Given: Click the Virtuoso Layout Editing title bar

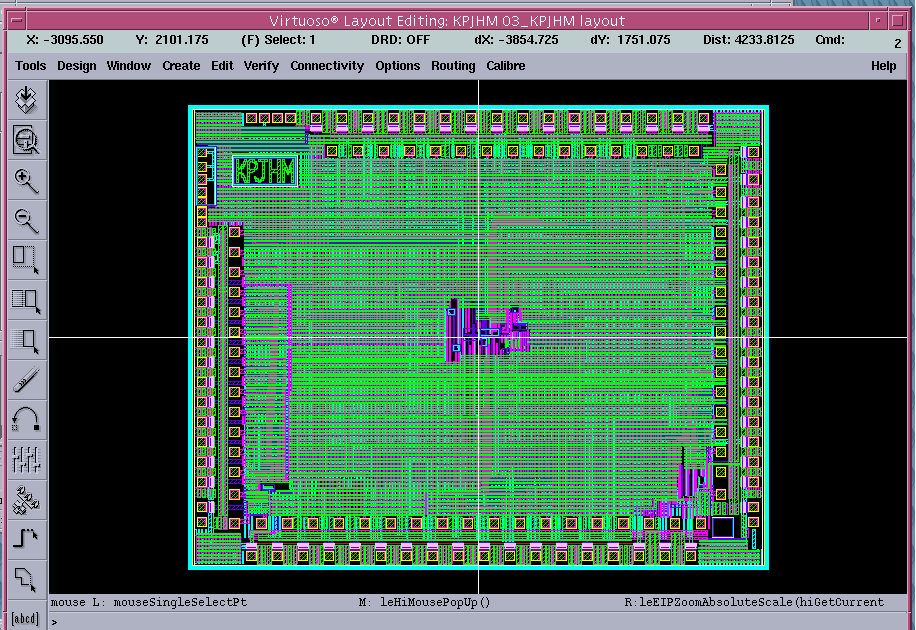Looking at the screenshot, I should [447, 21].
